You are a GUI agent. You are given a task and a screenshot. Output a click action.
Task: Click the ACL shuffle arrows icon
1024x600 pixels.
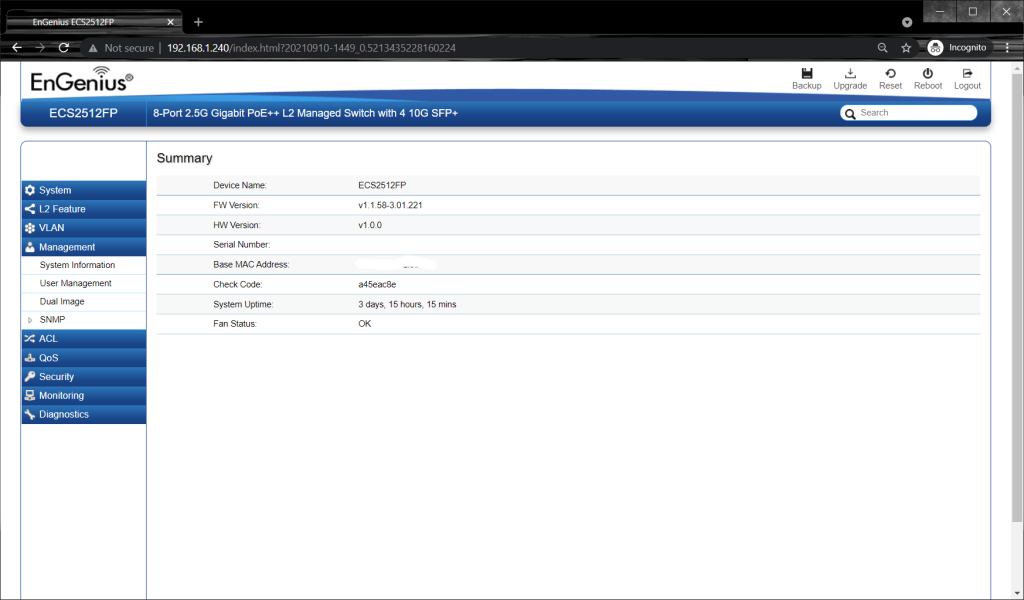30,338
